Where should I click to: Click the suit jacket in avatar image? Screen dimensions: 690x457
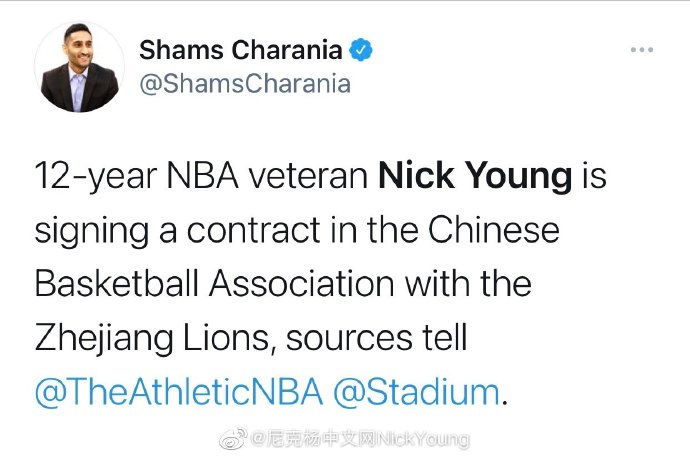coord(80,90)
